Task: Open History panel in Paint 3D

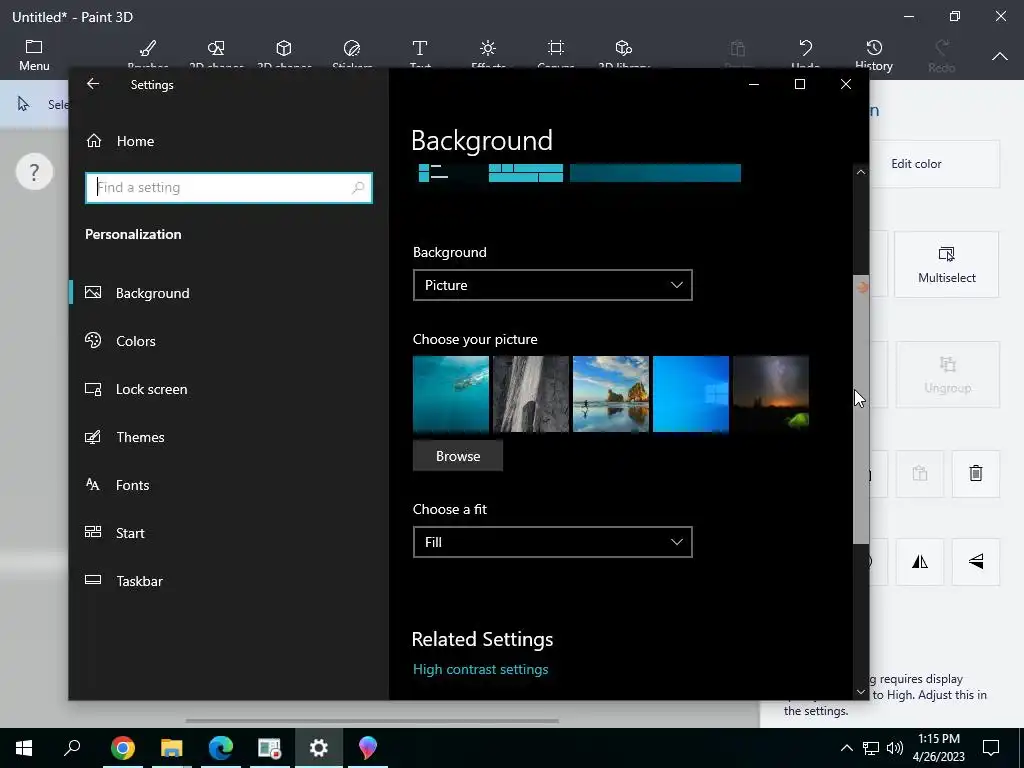Action: point(874,55)
